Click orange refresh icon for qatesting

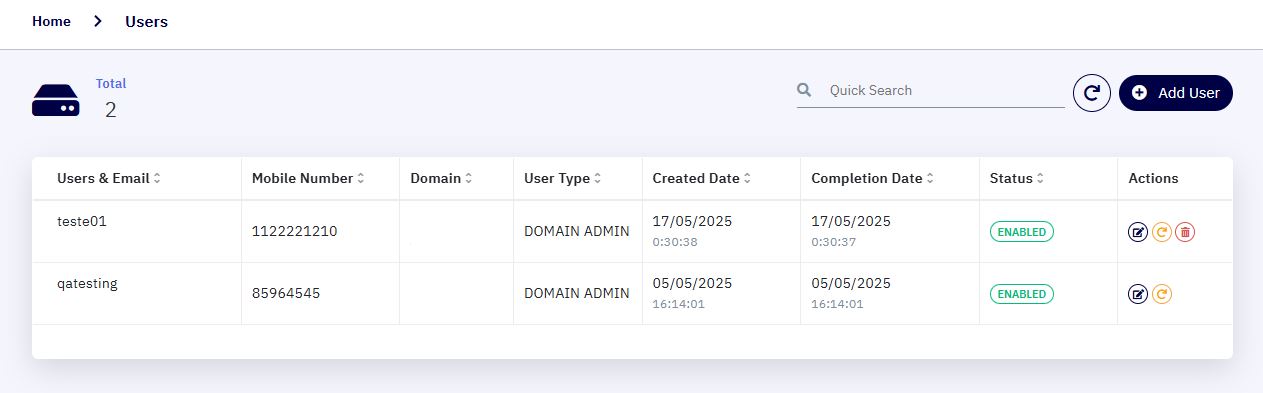[1161, 294]
